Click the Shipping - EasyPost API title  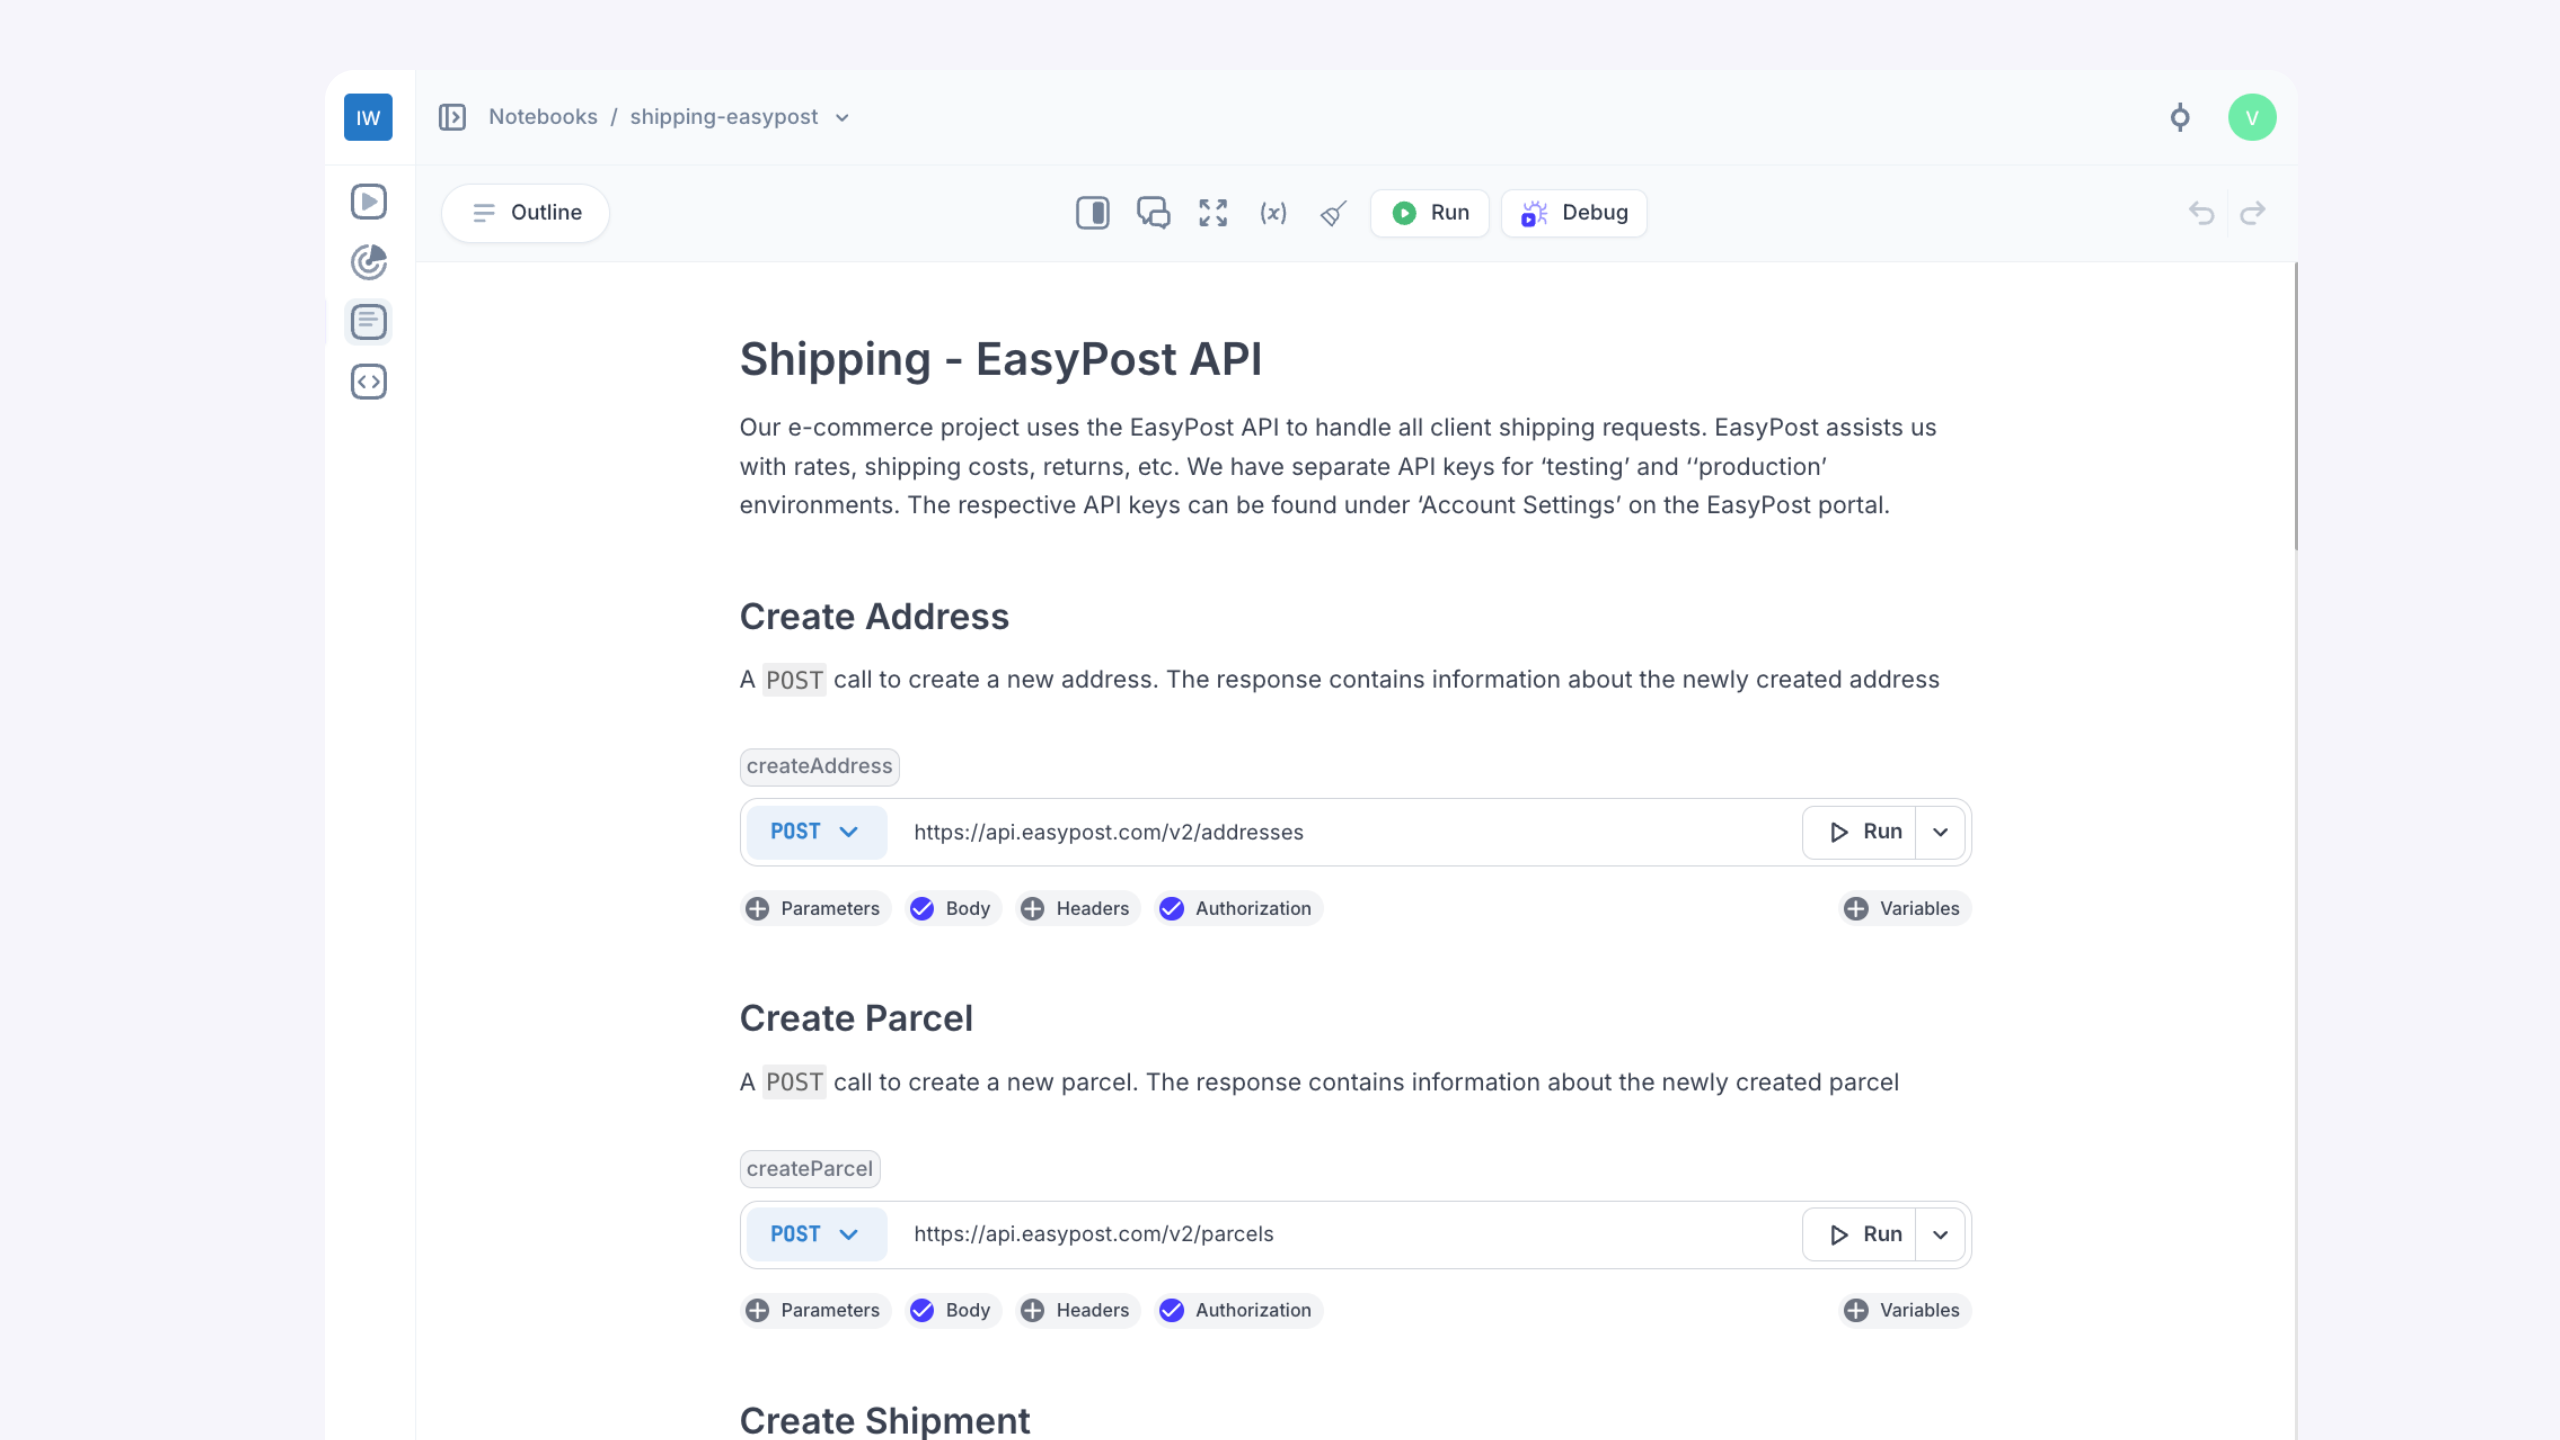pos(1001,359)
